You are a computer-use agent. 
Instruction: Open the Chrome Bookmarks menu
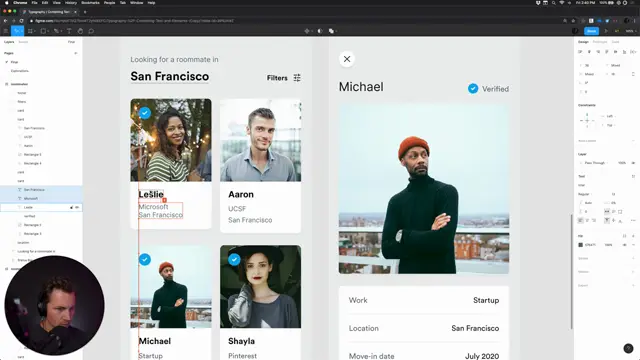pos(90,3)
